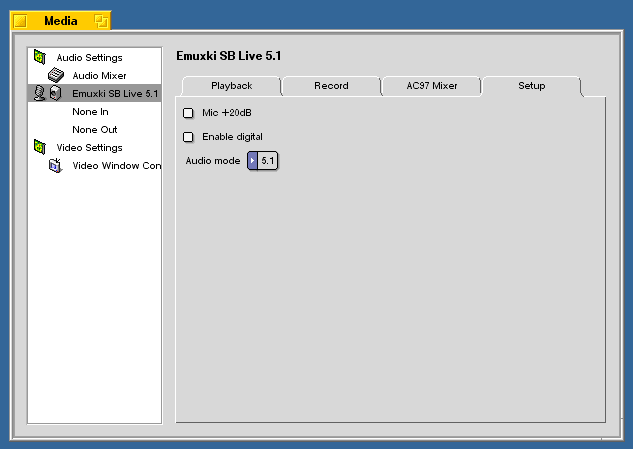This screenshot has width=633, height=449.
Task: Select the Setup tab
Action: pos(531,86)
